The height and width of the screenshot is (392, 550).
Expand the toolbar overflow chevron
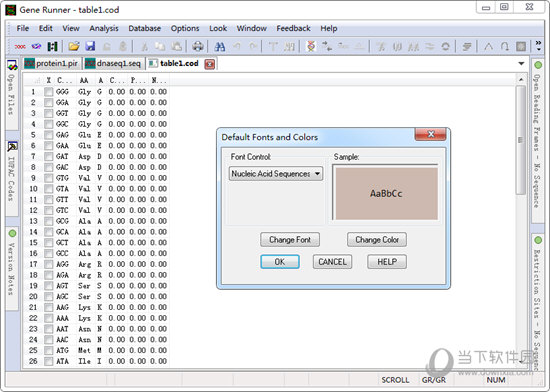coord(538,46)
